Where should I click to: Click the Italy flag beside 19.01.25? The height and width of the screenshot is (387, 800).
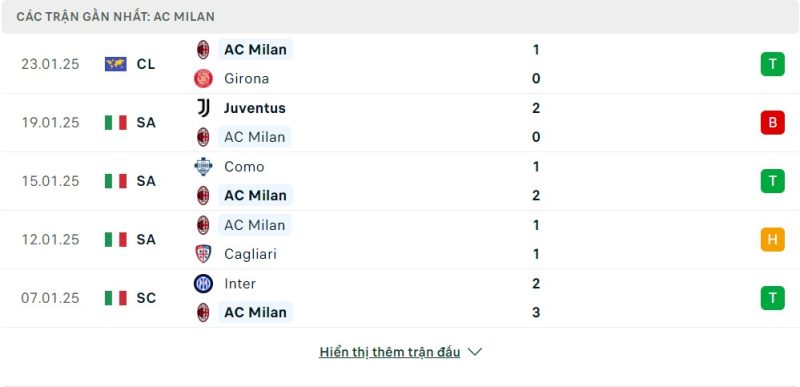pos(116,123)
